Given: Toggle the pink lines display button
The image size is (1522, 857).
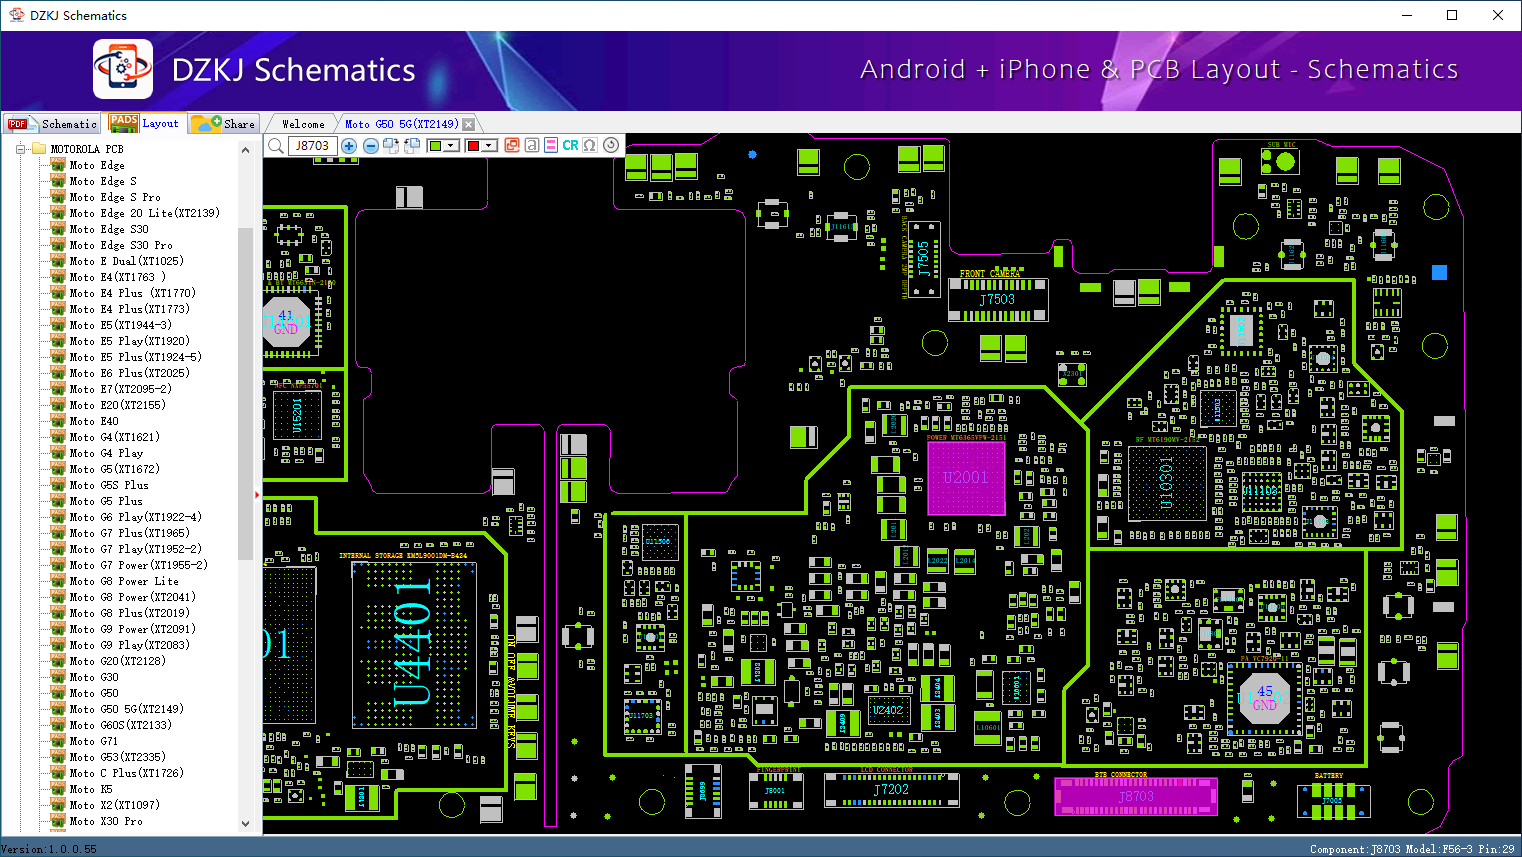Looking at the screenshot, I should (x=551, y=146).
